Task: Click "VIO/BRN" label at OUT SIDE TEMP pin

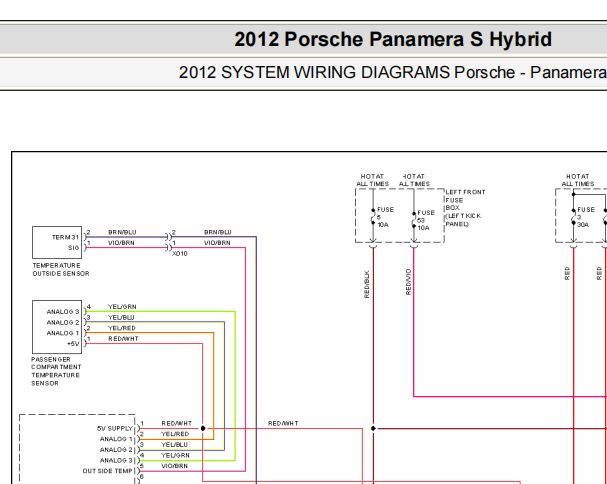Action: coord(175,466)
